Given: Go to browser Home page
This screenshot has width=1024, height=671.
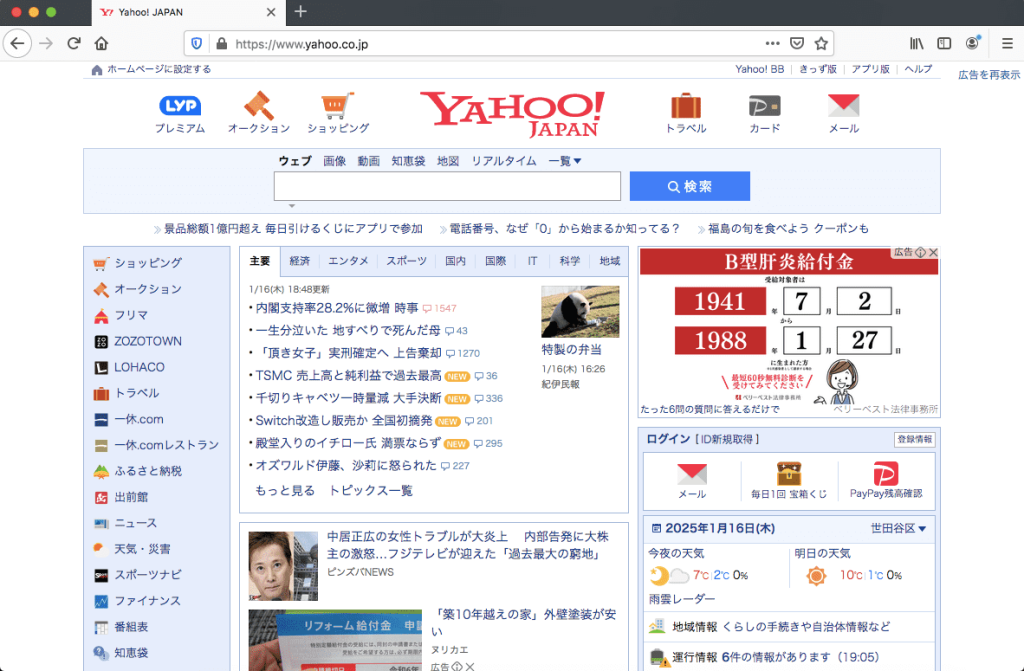Looking at the screenshot, I should coord(101,44).
